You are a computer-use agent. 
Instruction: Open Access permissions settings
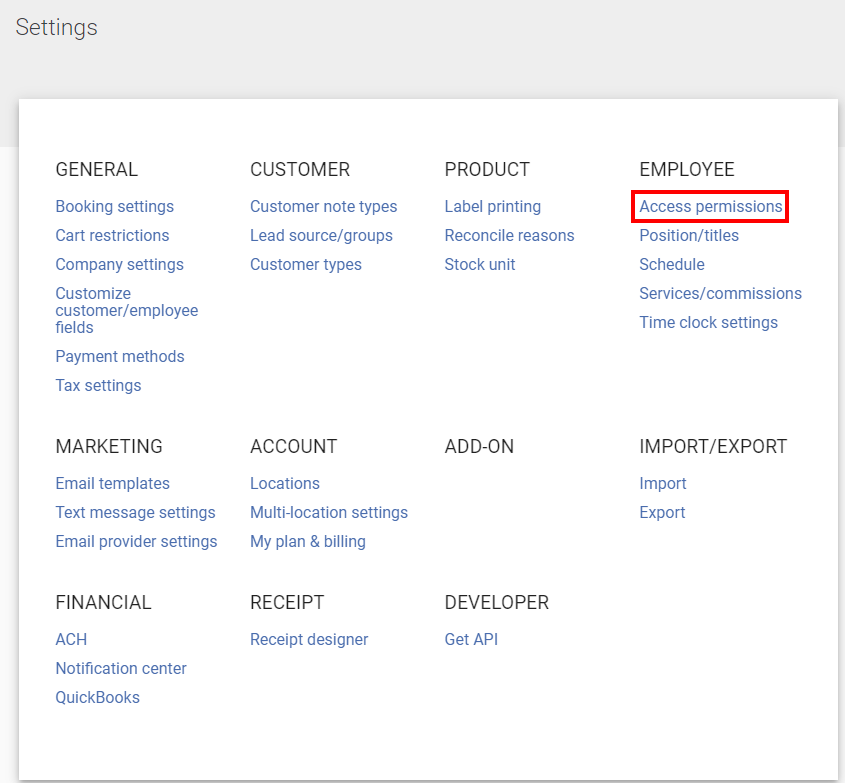pos(710,207)
